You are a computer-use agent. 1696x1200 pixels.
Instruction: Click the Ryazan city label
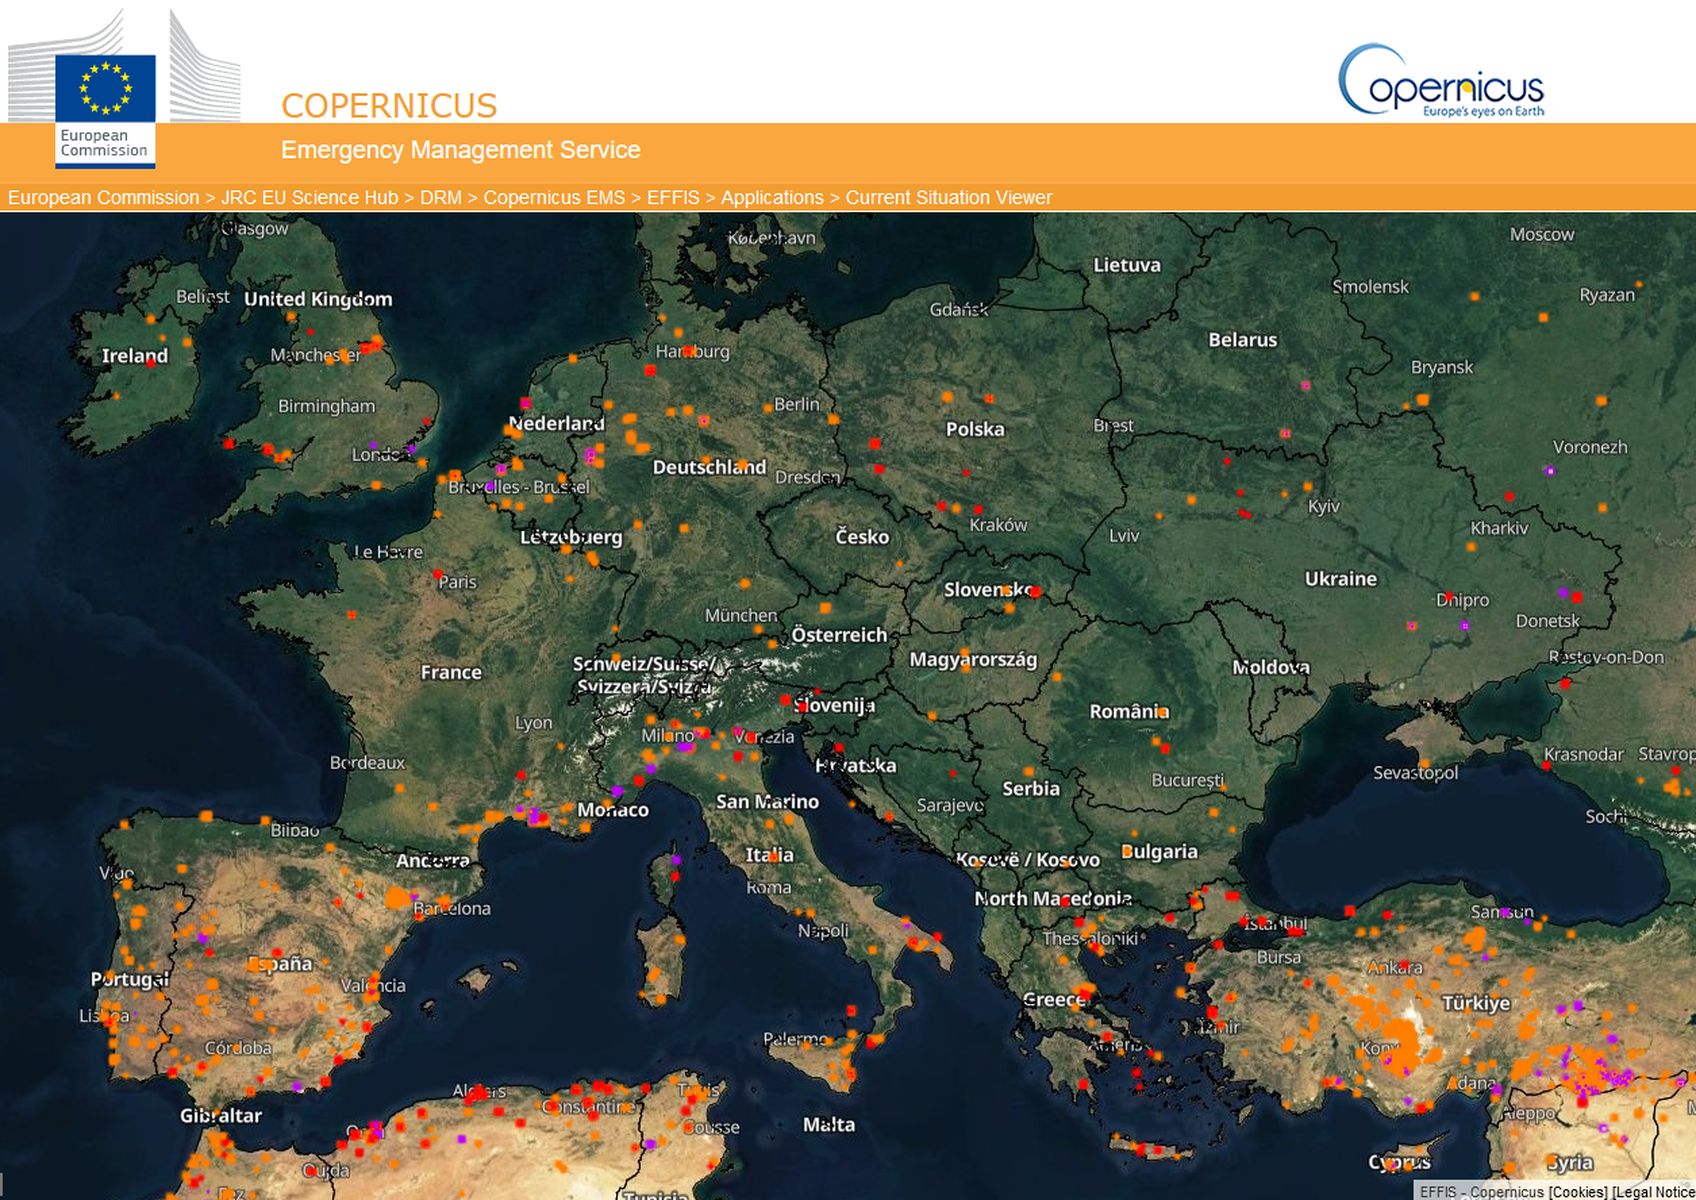click(1607, 295)
